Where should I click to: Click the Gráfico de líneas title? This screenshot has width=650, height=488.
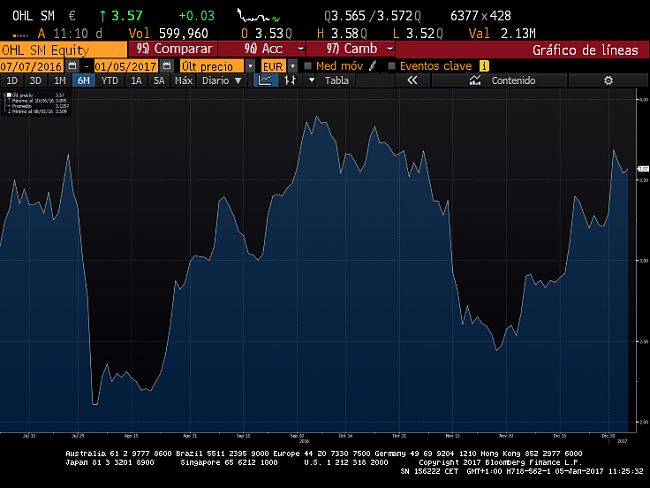coord(585,50)
